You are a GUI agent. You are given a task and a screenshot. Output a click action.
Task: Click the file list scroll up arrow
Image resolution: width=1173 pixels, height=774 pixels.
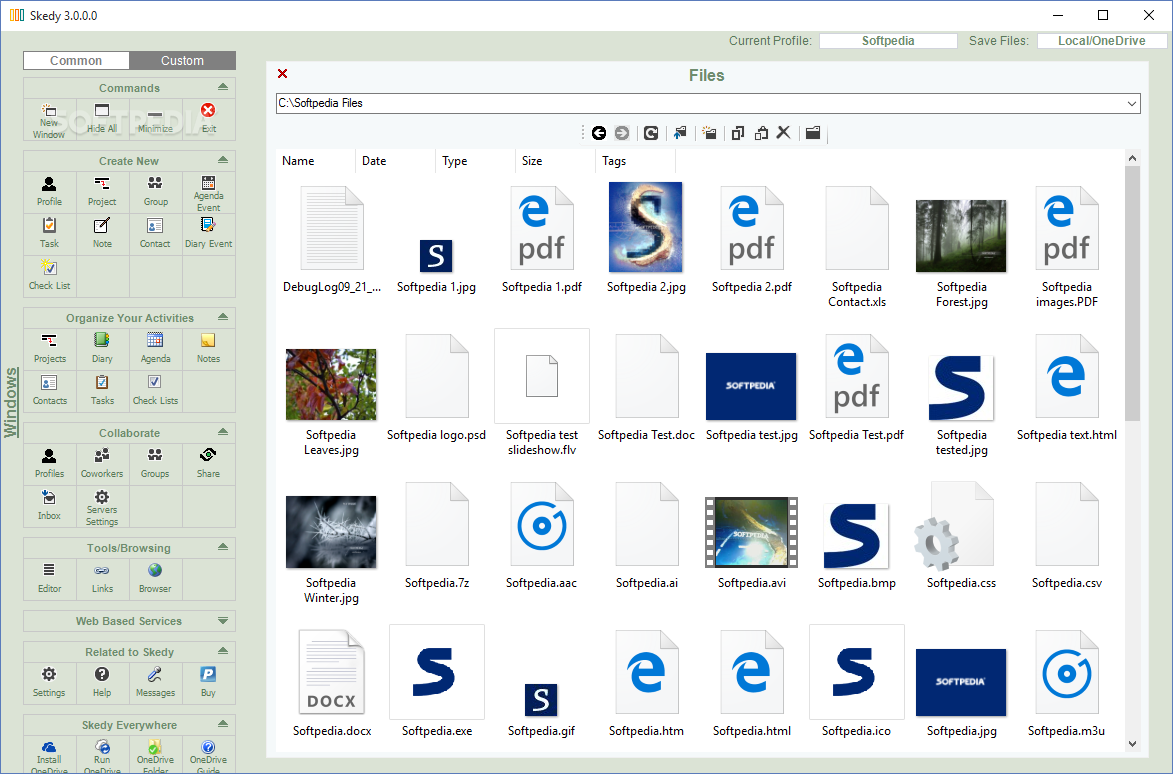coord(1132,158)
